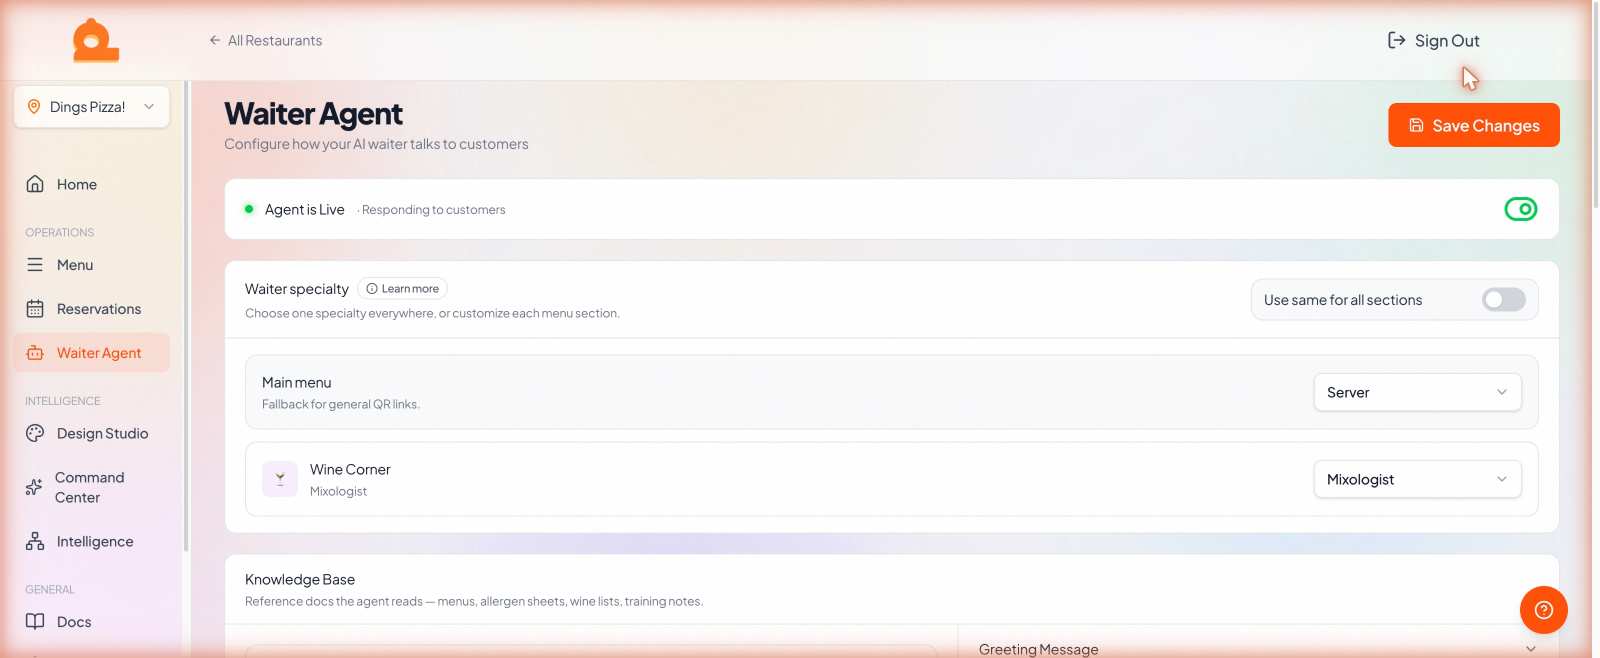
Task: Click the Main menu section row
Action: click(x=891, y=392)
